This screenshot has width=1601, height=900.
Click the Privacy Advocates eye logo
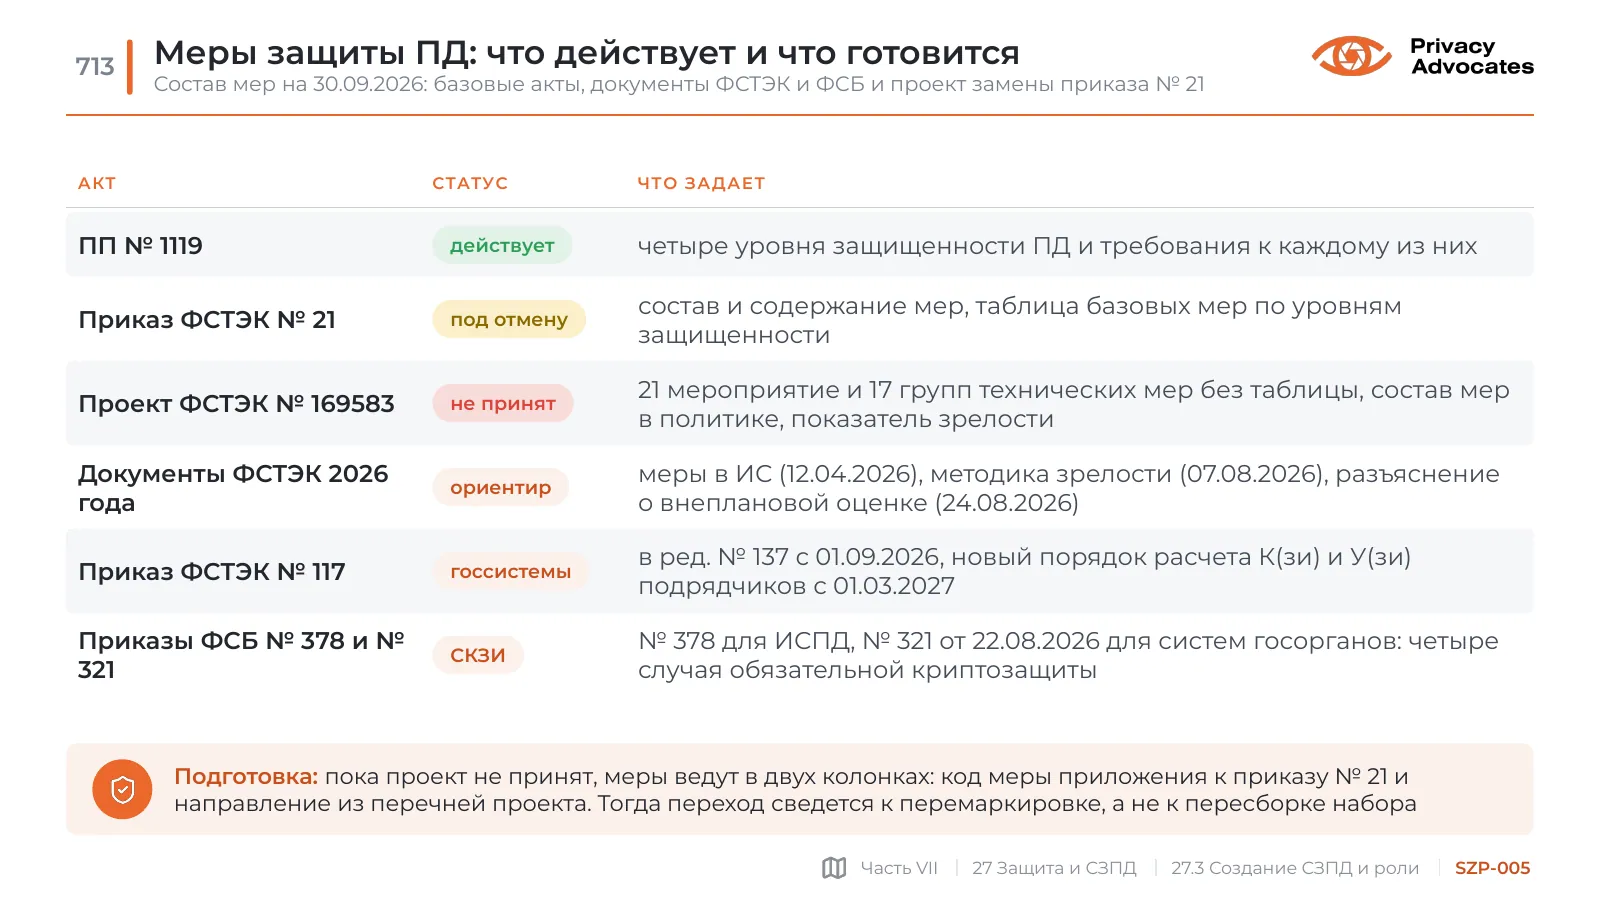[x=1351, y=56]
